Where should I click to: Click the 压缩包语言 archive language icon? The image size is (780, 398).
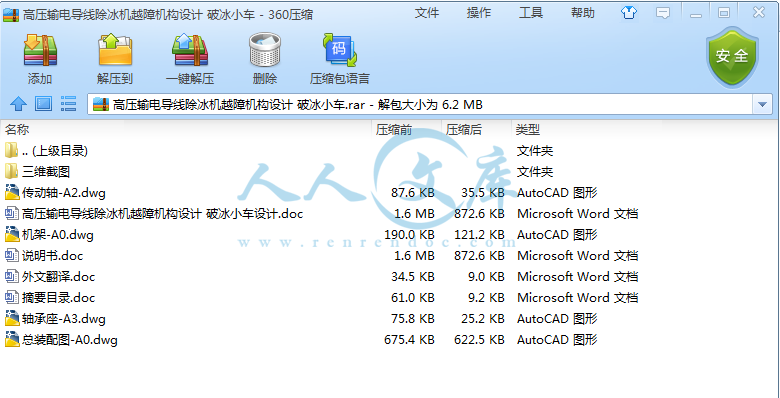click(340, 50)
